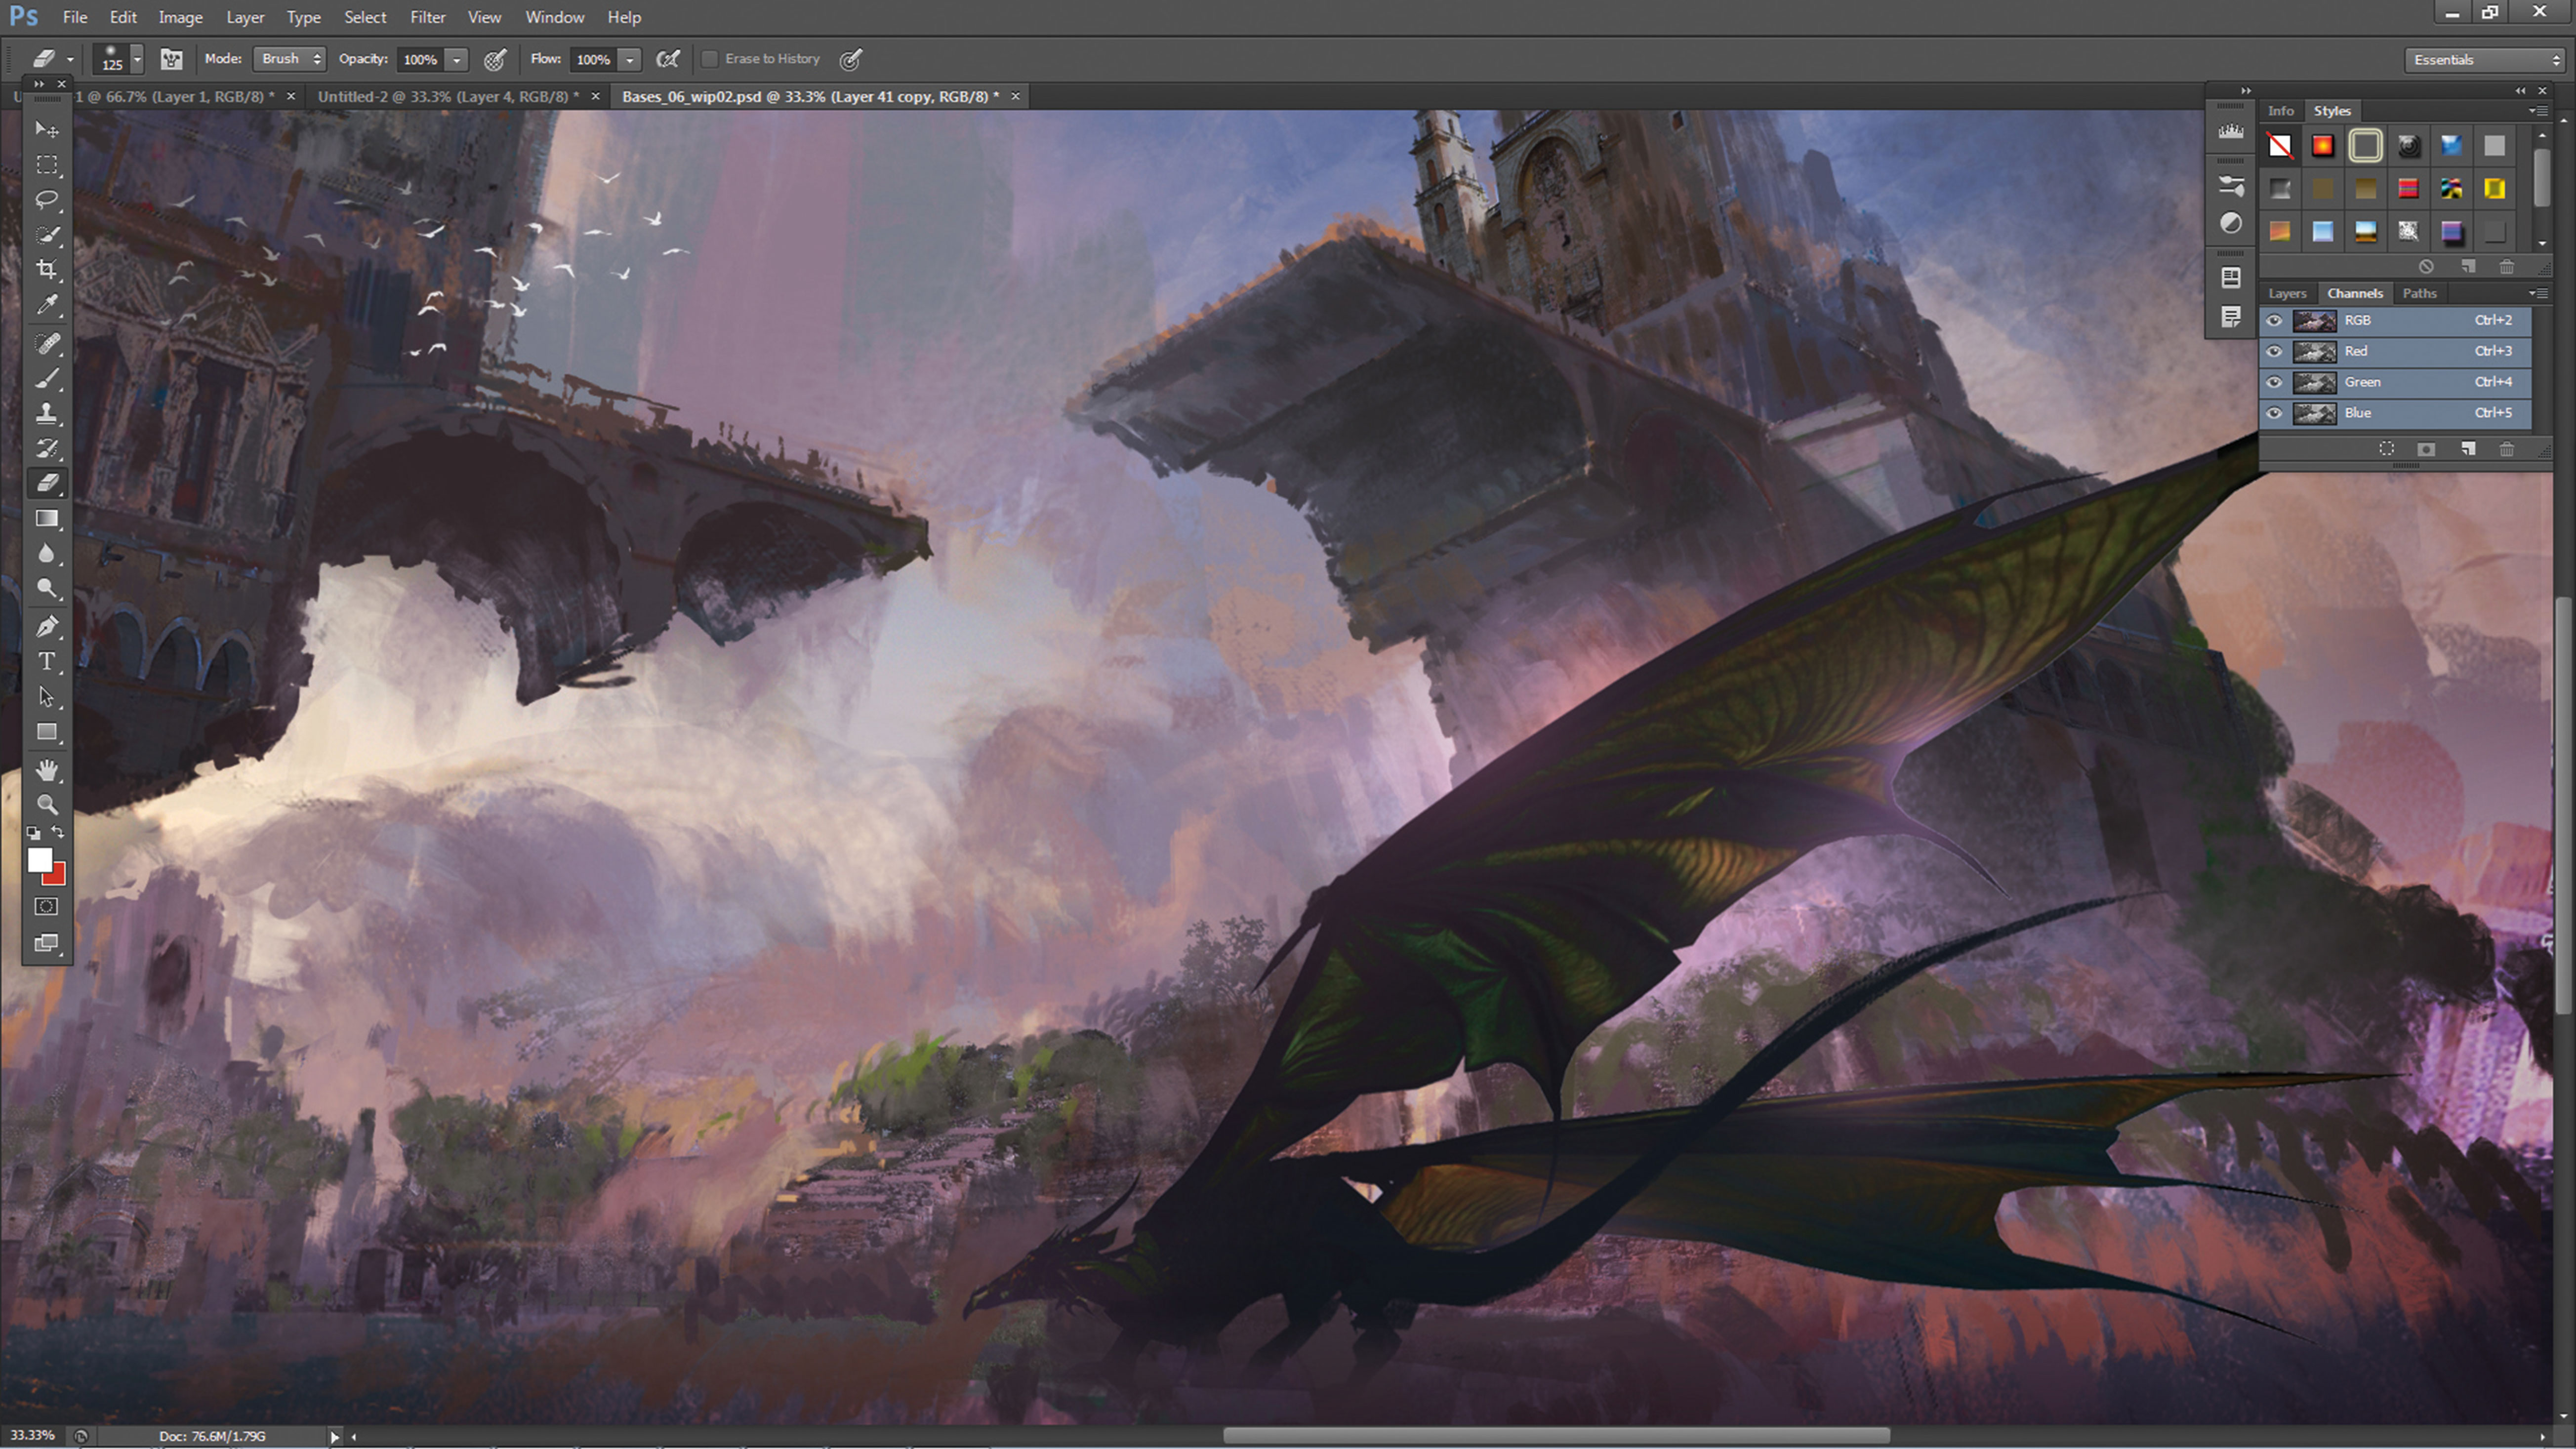Hide the Green channel visibility
2576x1449 pixels.
click(2274, 382)
